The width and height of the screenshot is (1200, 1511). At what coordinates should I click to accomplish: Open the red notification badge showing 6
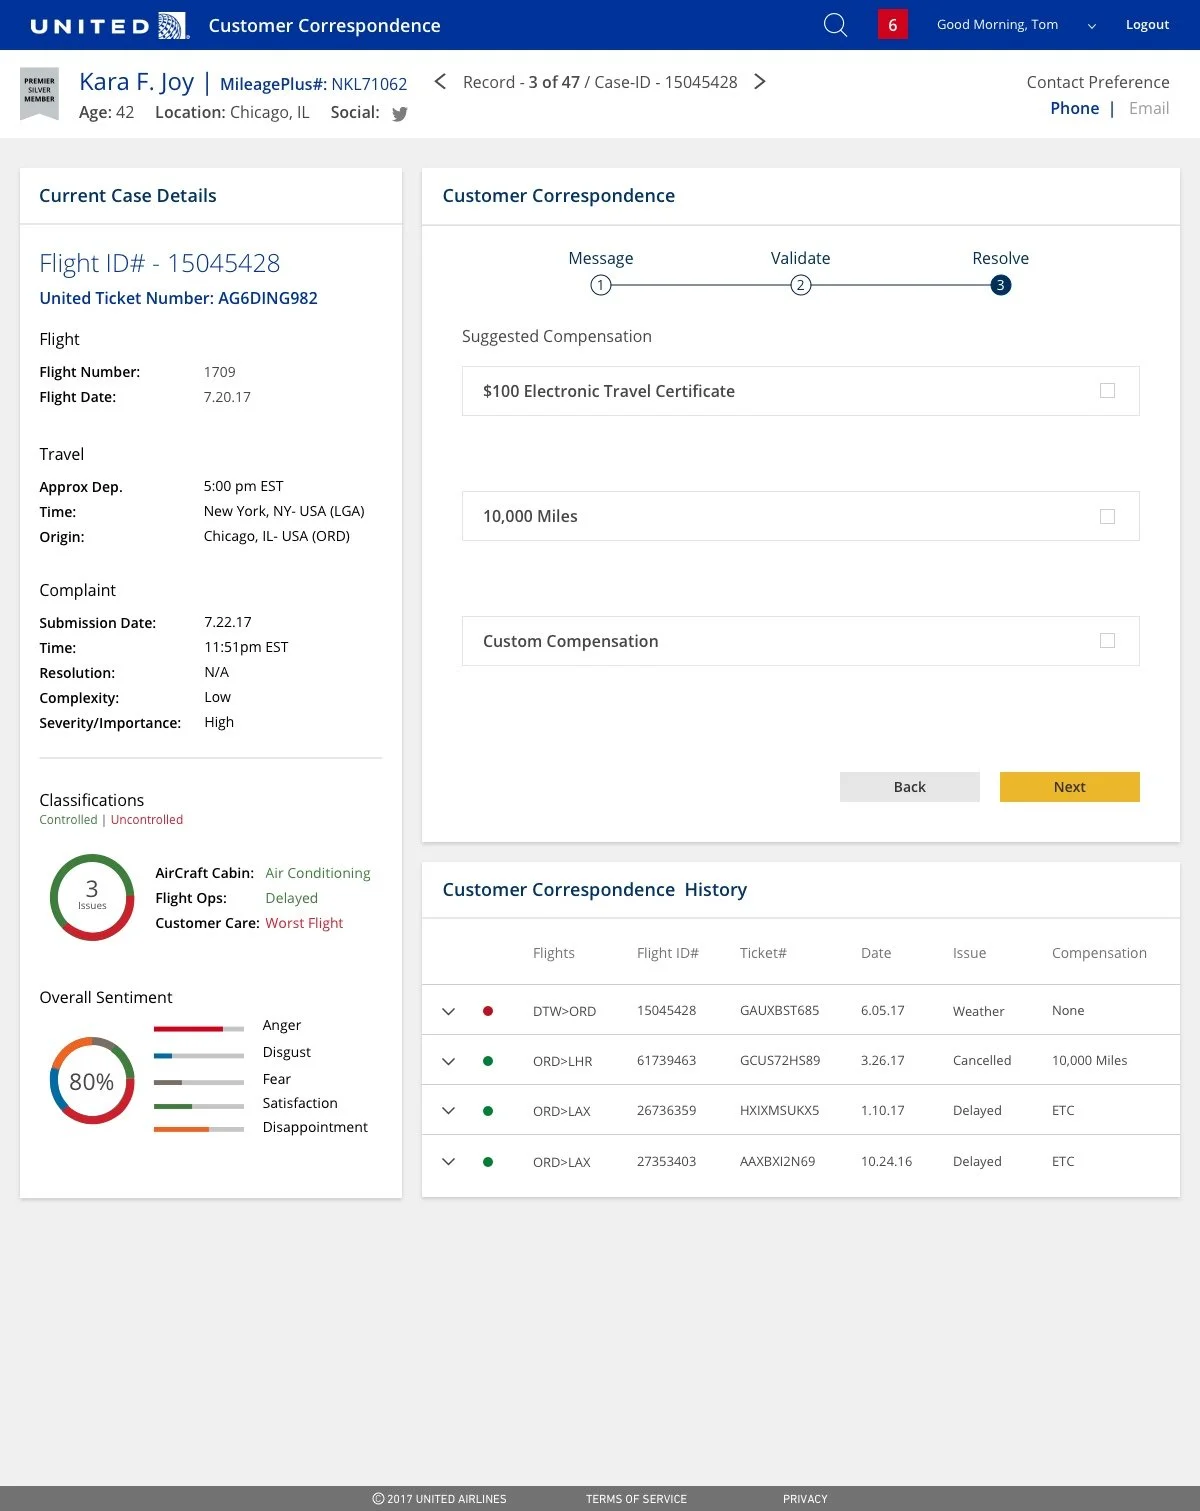[893, 25]
